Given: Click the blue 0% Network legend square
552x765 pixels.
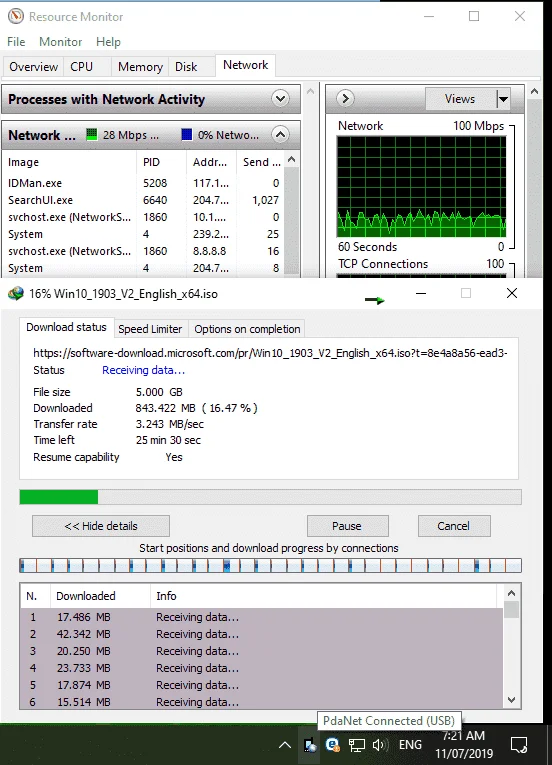Looking at the screenshot, I should [x=186, y=134].
